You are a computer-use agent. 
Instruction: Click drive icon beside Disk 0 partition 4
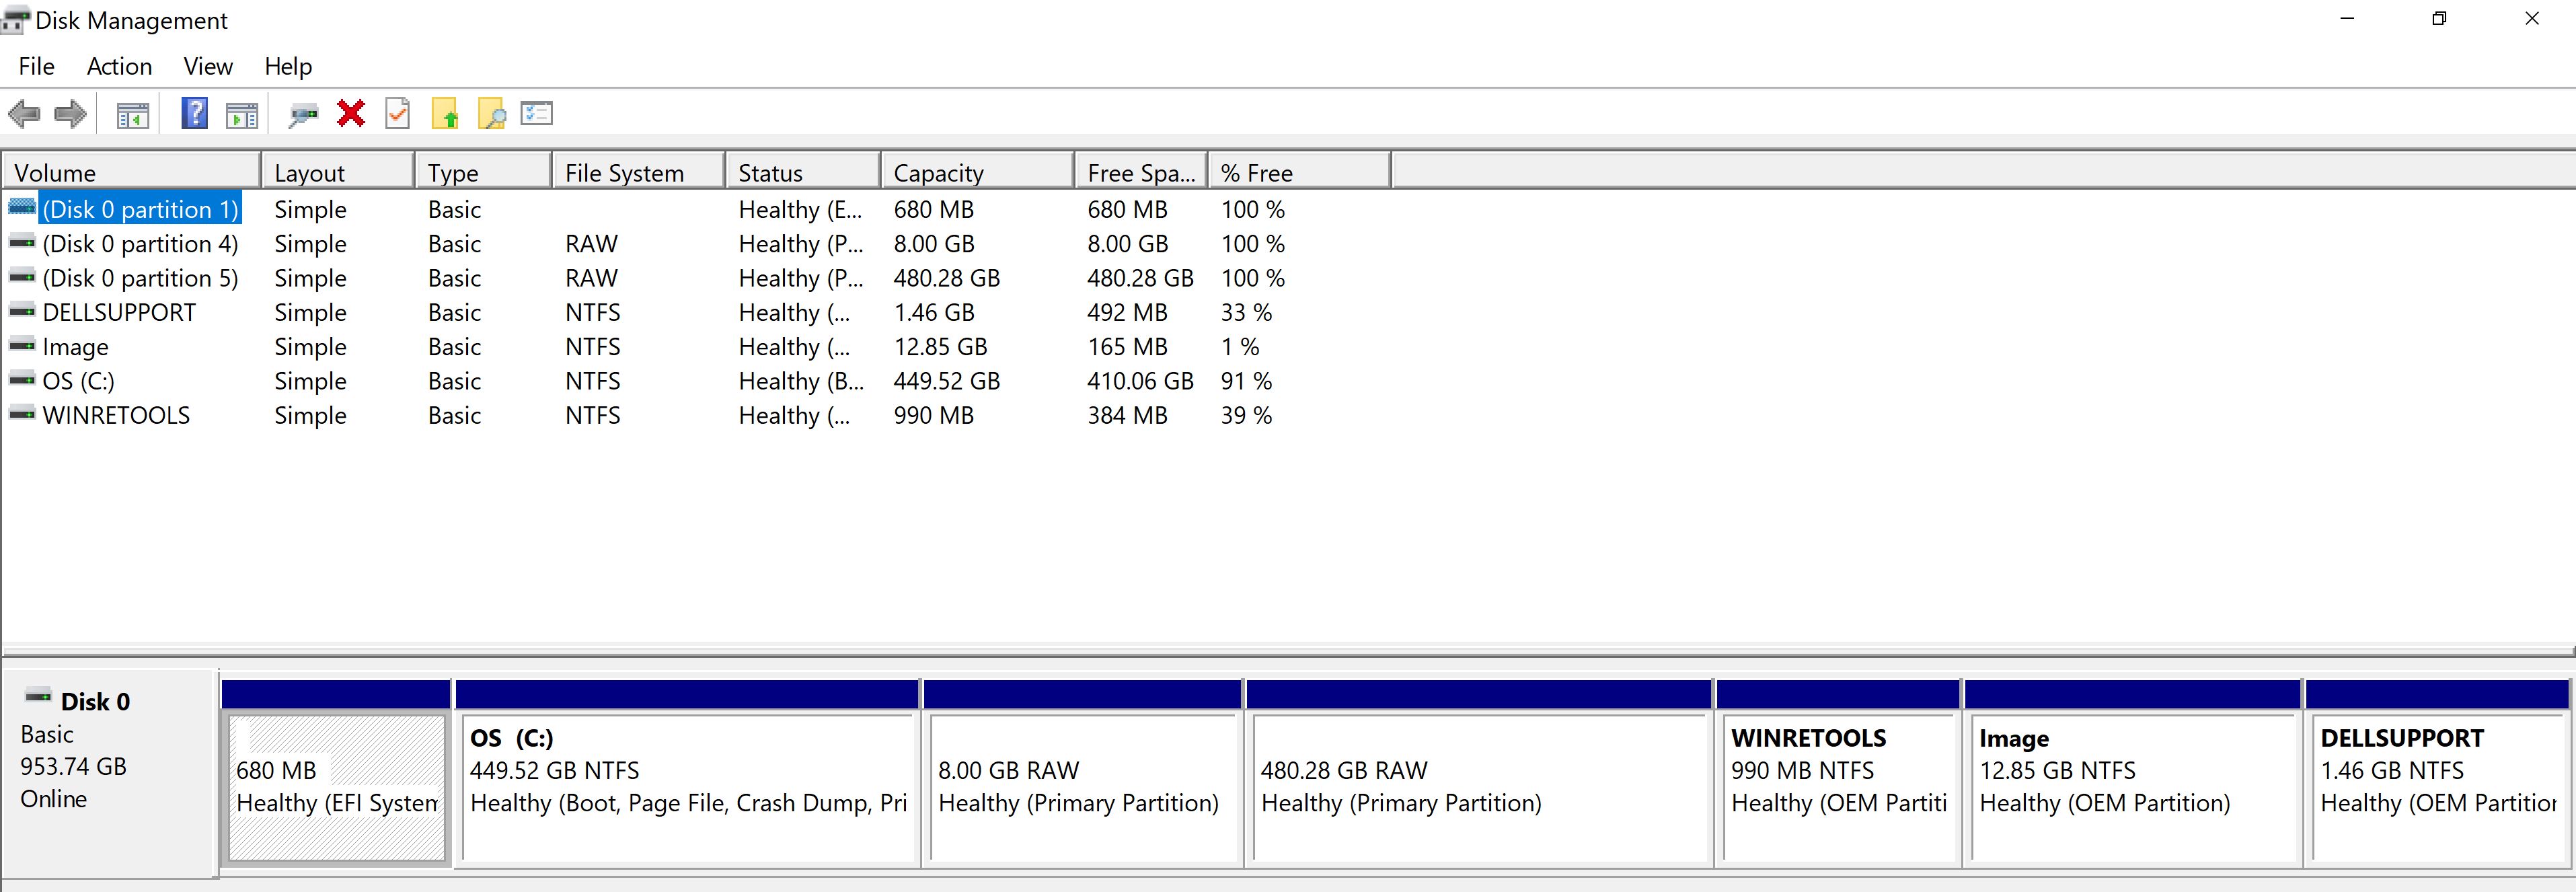(22, 242)
